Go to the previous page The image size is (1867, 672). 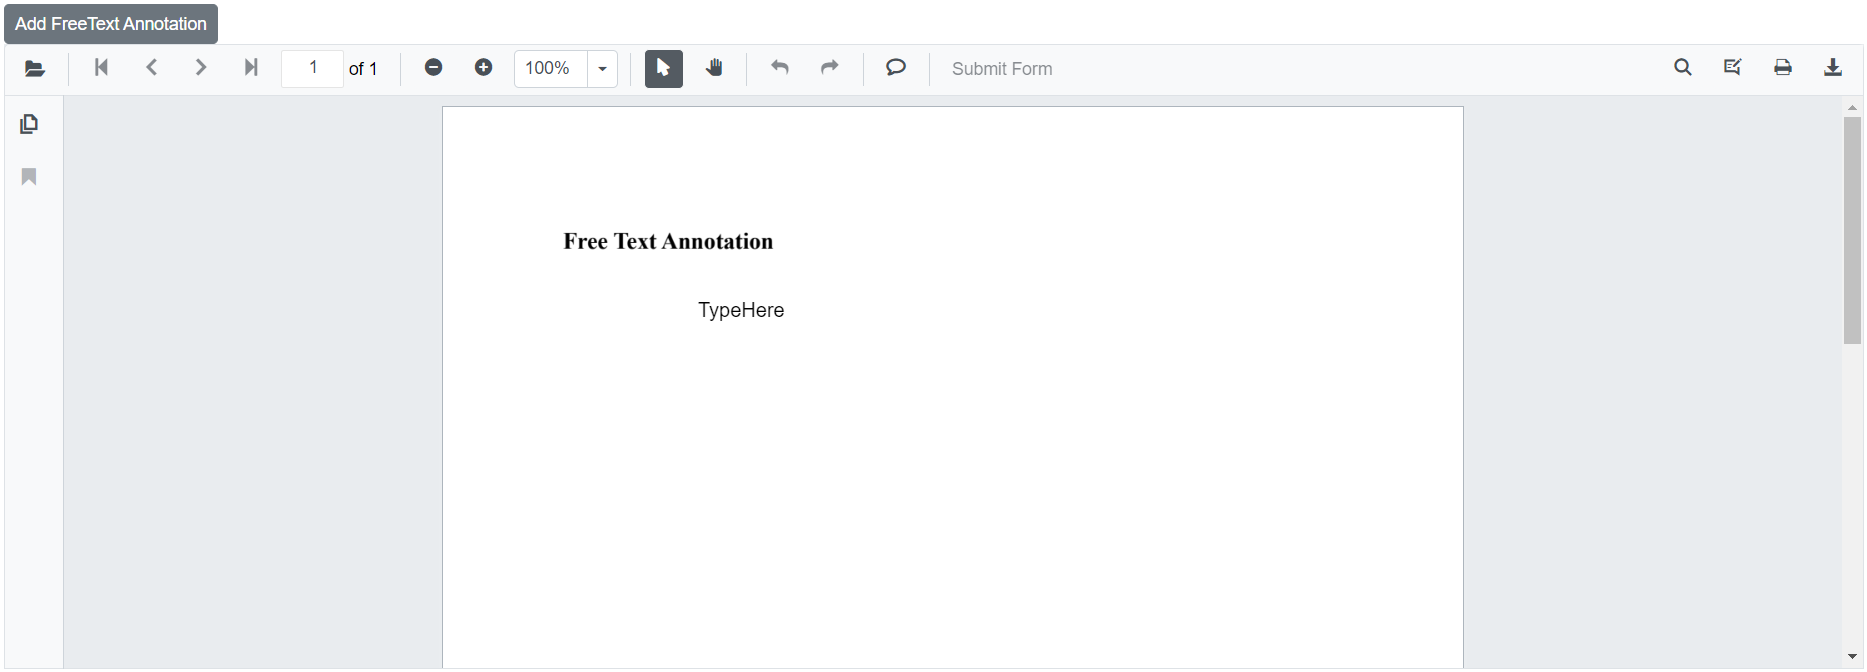click(152, 68)
